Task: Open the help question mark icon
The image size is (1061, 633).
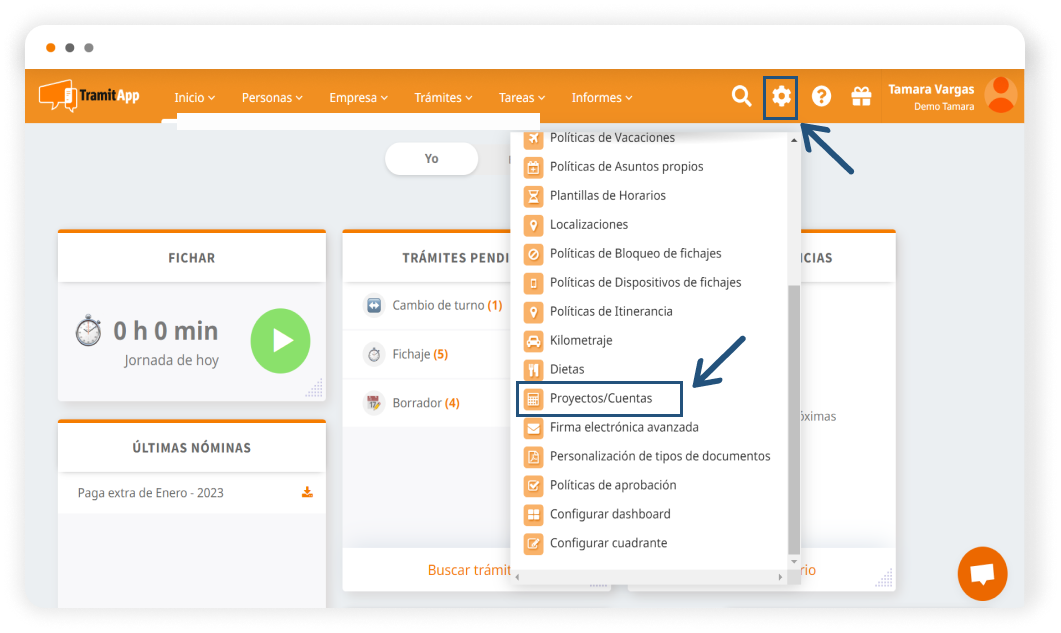Action: 821,96
